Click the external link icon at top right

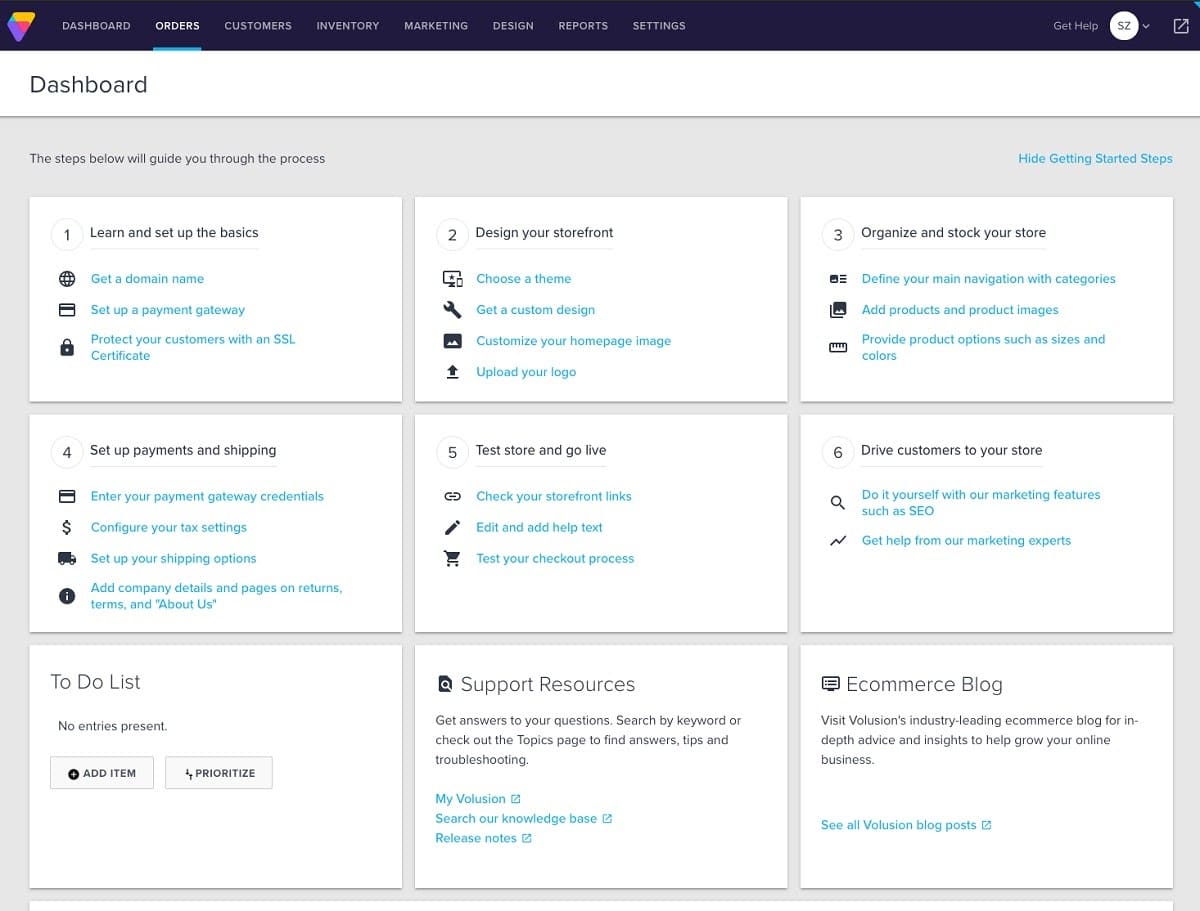(1180, 25)
